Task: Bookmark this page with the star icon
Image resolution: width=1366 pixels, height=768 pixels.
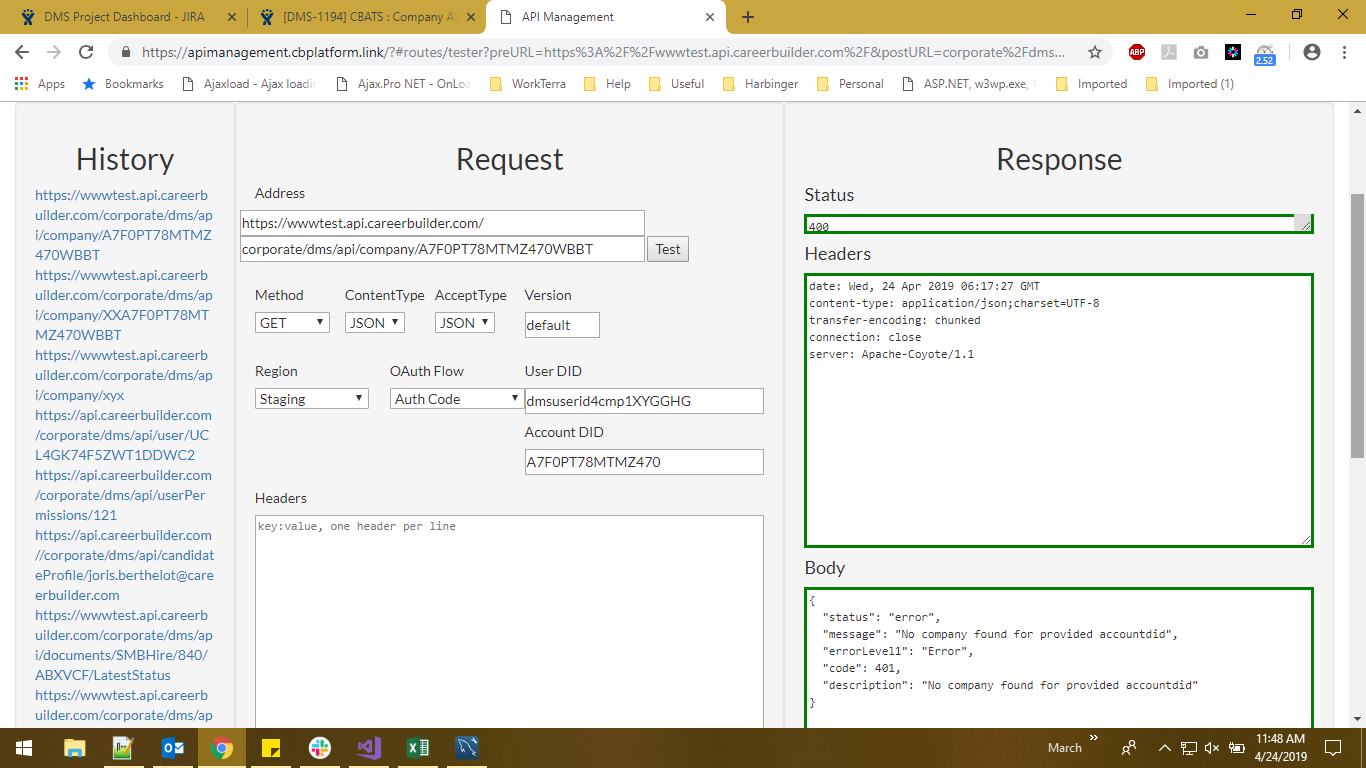Action: click(1095, 52)
